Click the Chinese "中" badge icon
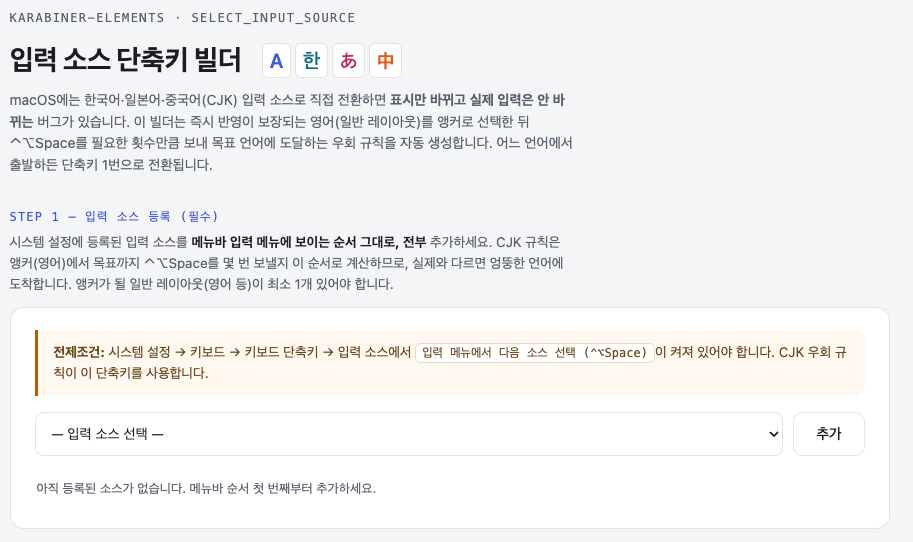913x542 pixels. 385,61
